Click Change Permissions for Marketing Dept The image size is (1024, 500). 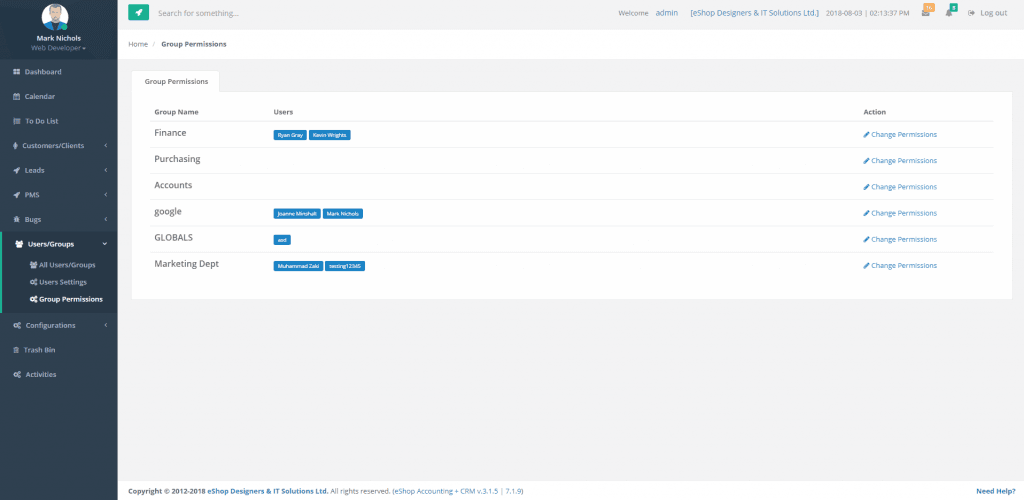(x=903, y=266)
